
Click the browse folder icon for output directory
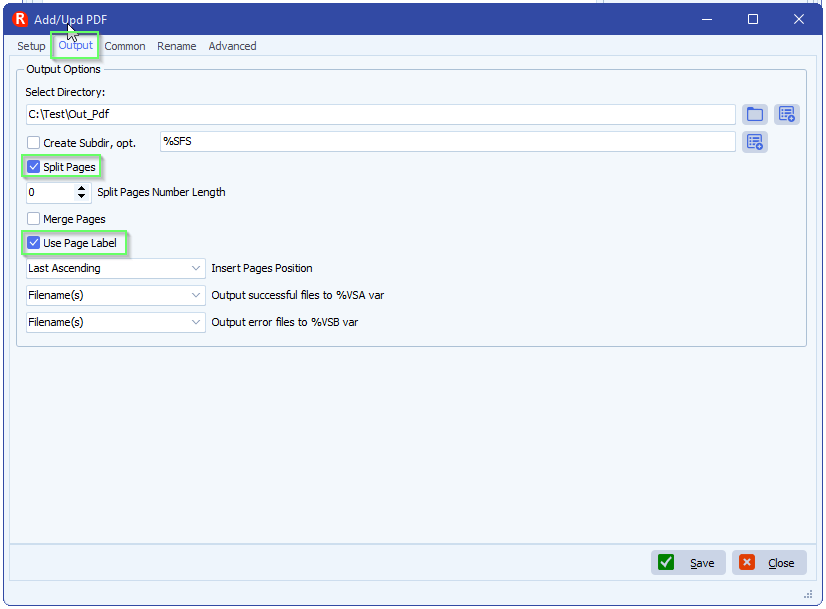[754, 114]
